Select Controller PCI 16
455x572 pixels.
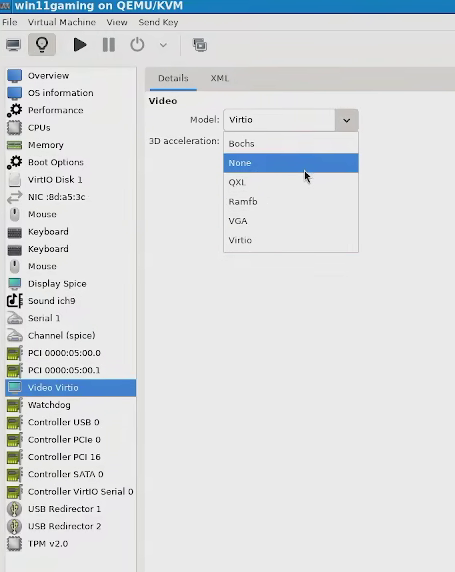[x=71, y=457]
